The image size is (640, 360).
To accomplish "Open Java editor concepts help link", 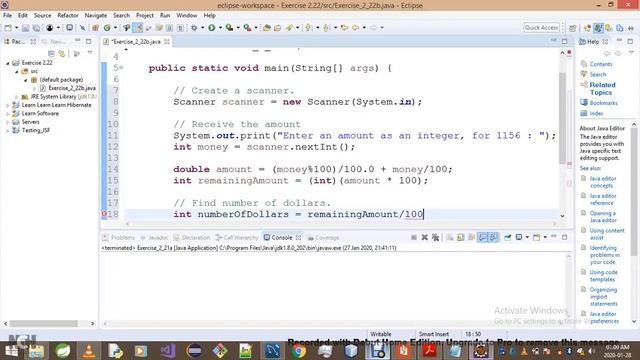I will pos(602,182).
